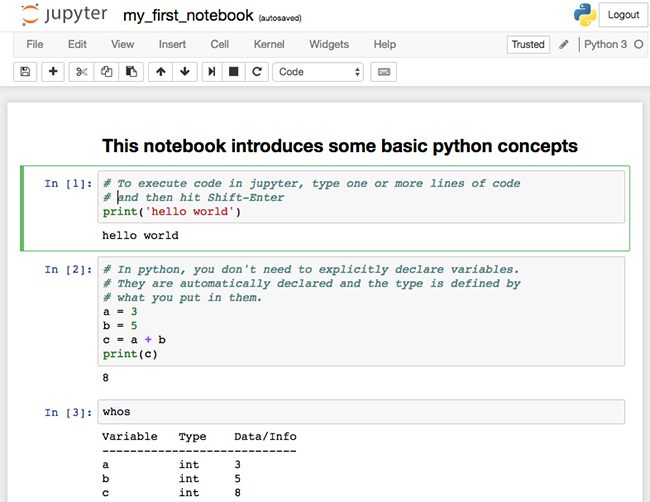
Task: Click inside the whos code cell
Action: coord(361,412)
